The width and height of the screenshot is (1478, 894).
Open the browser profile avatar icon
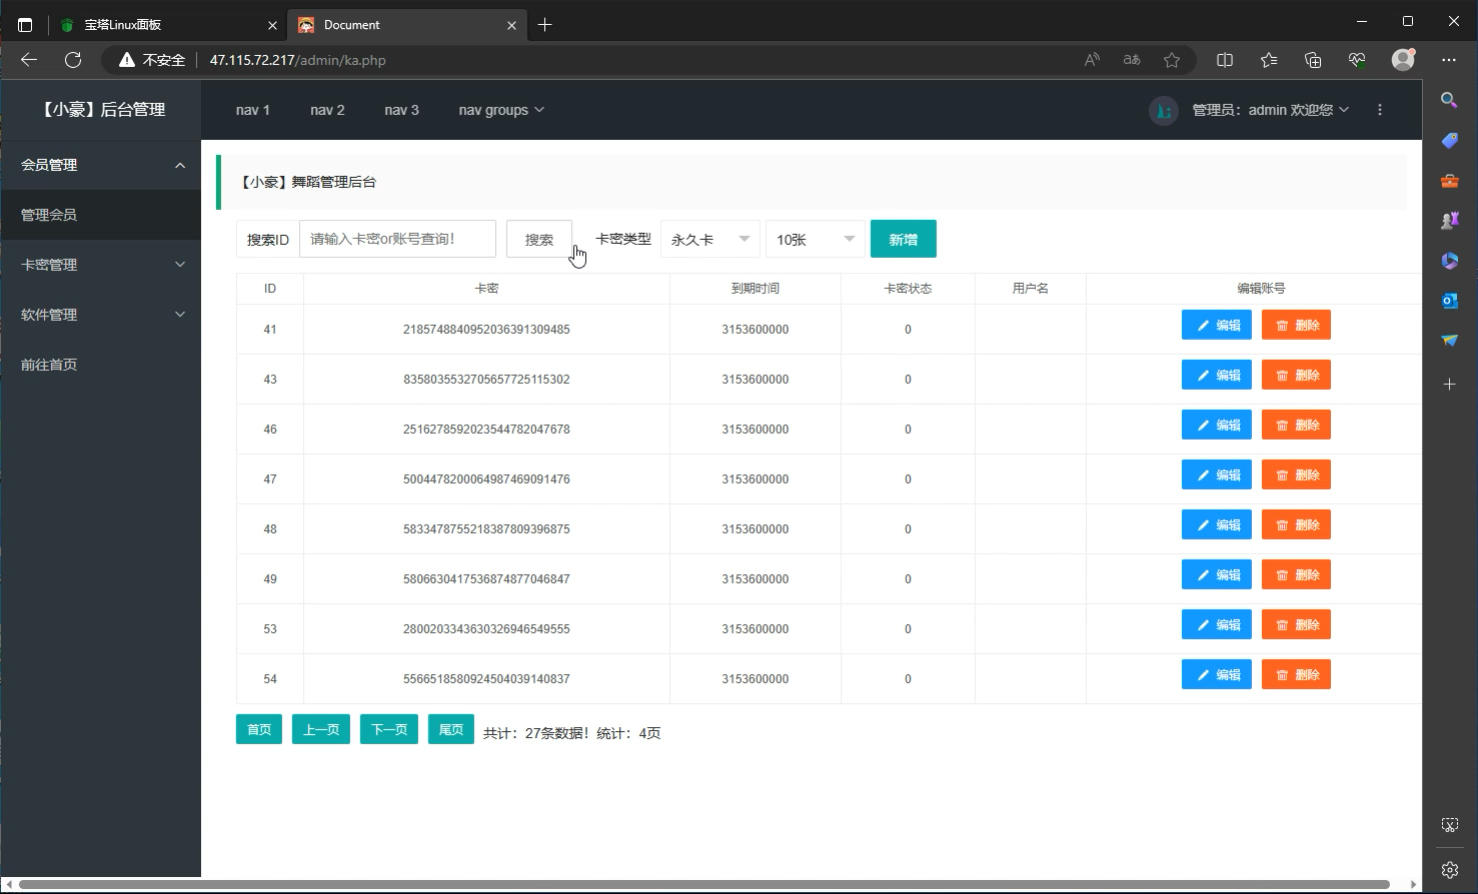pyautogui.click(x=1403, y=60)
